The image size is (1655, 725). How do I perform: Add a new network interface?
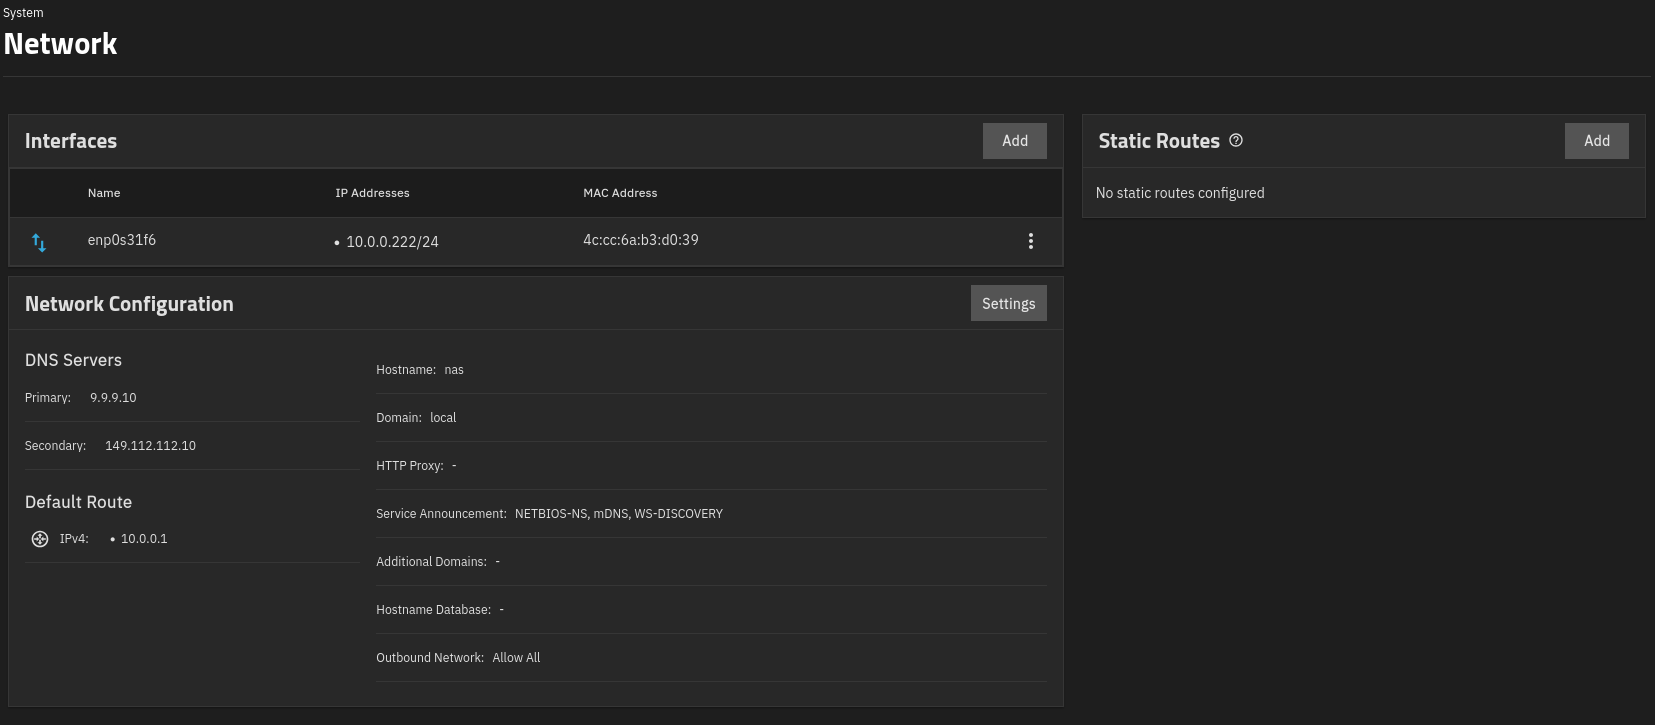(x=1015, y=141)
